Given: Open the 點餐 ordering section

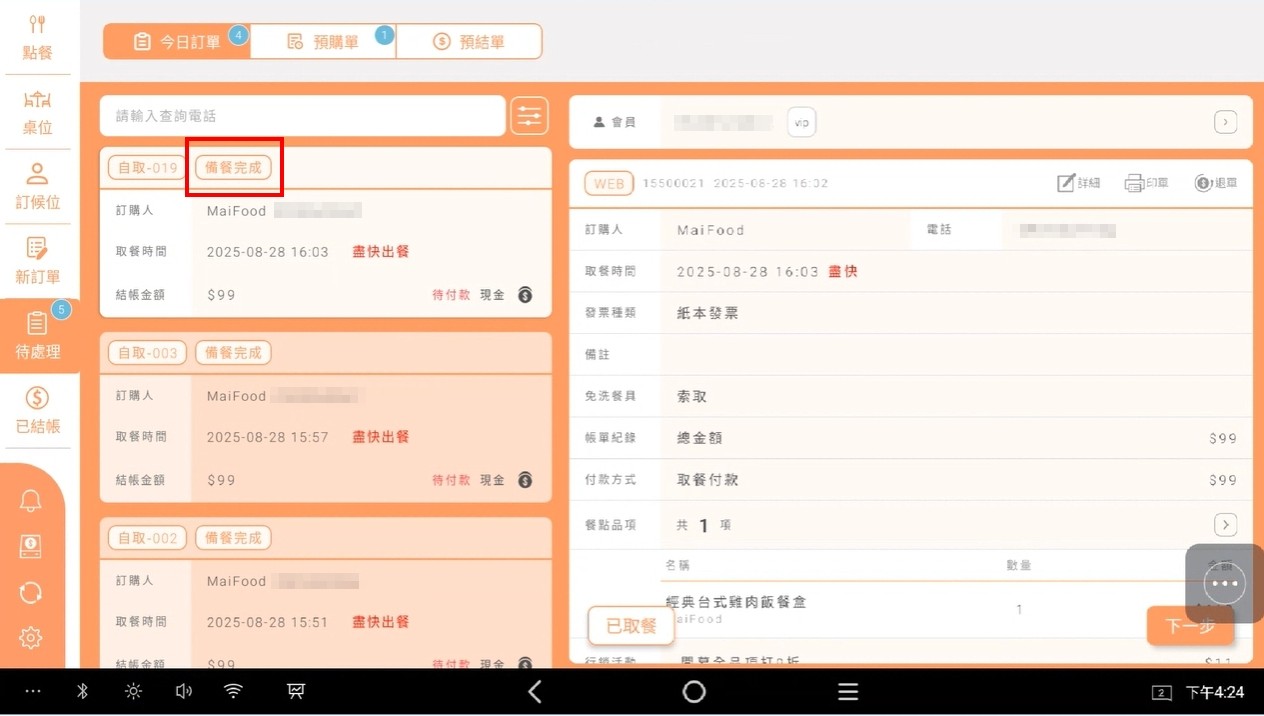Looking at the screenshot, I should (37, 38).
